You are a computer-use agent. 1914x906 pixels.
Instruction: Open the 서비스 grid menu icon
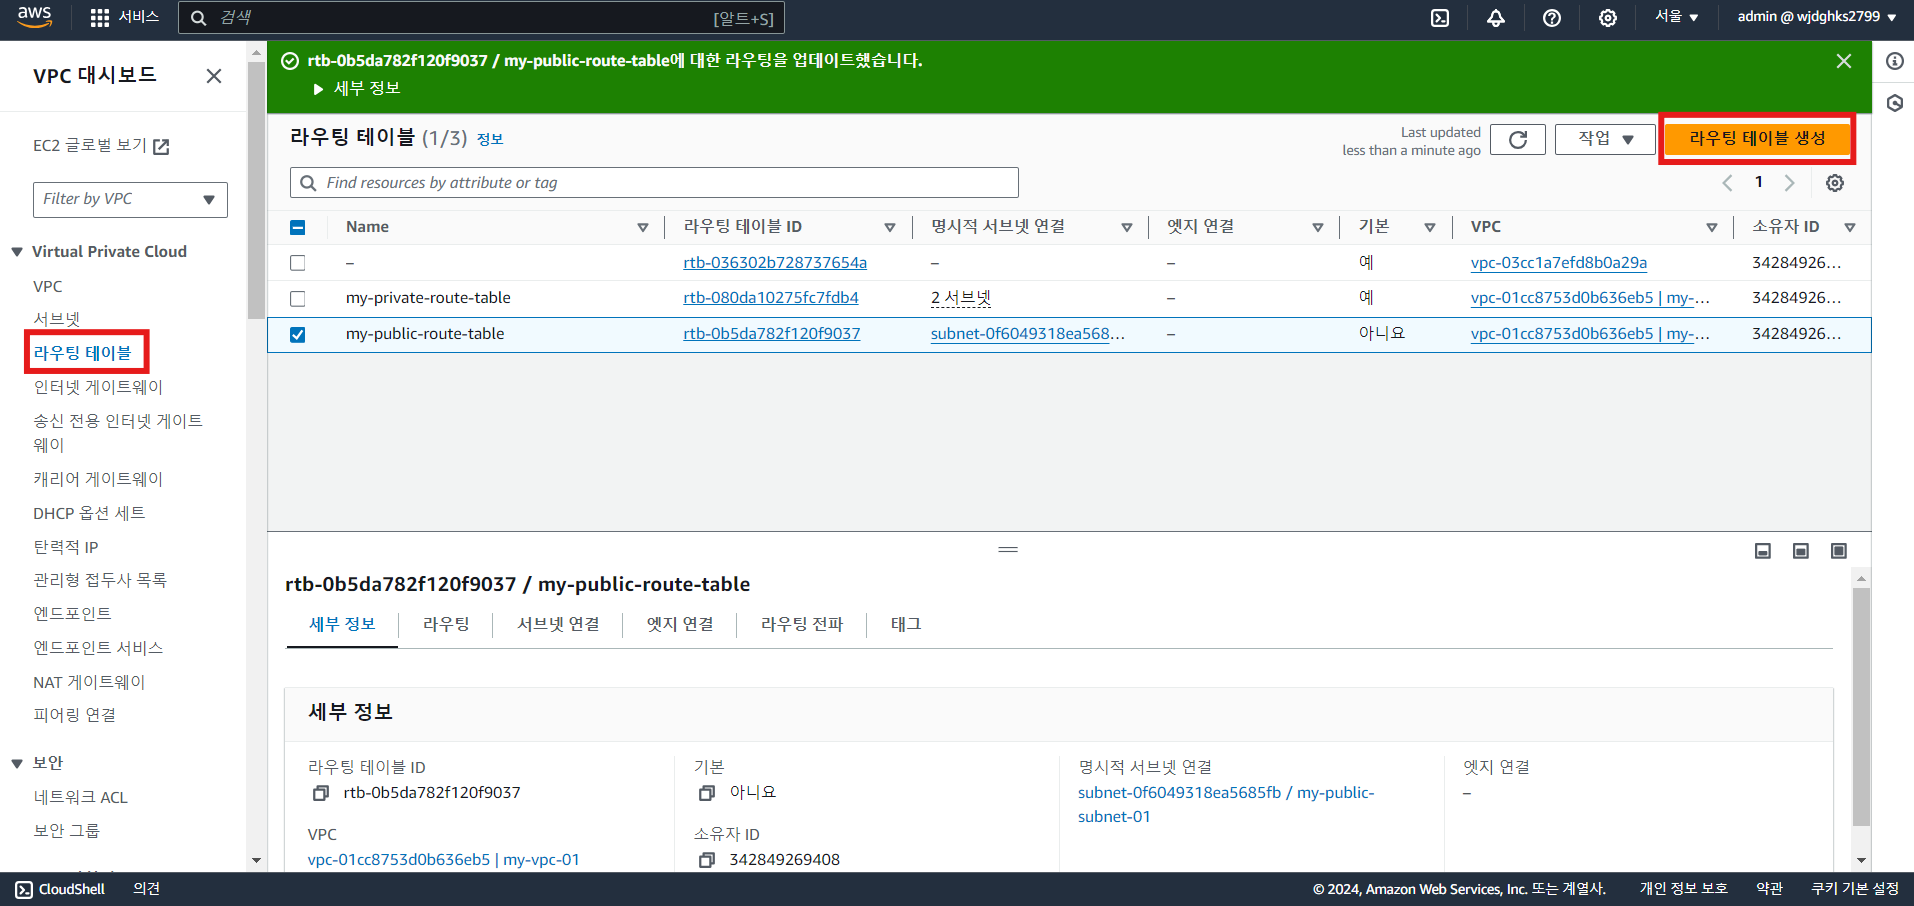point(100,18)
